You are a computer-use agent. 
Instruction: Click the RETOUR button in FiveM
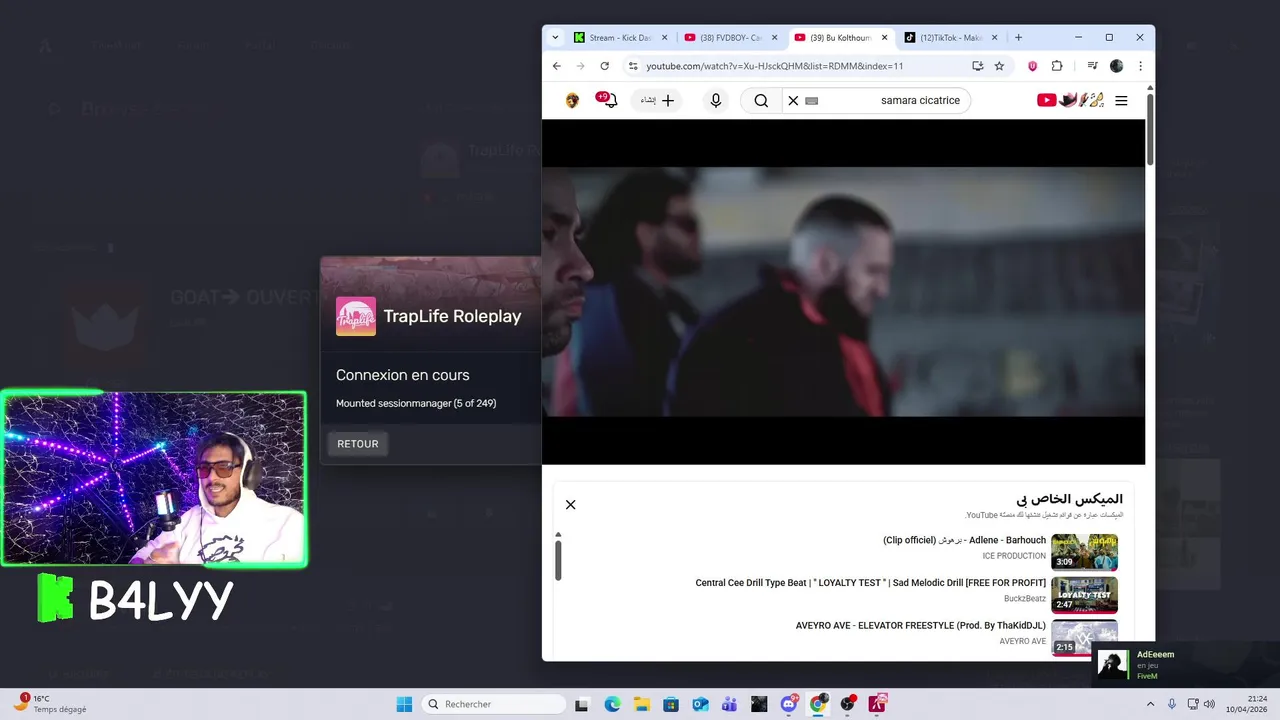point(358,444)
